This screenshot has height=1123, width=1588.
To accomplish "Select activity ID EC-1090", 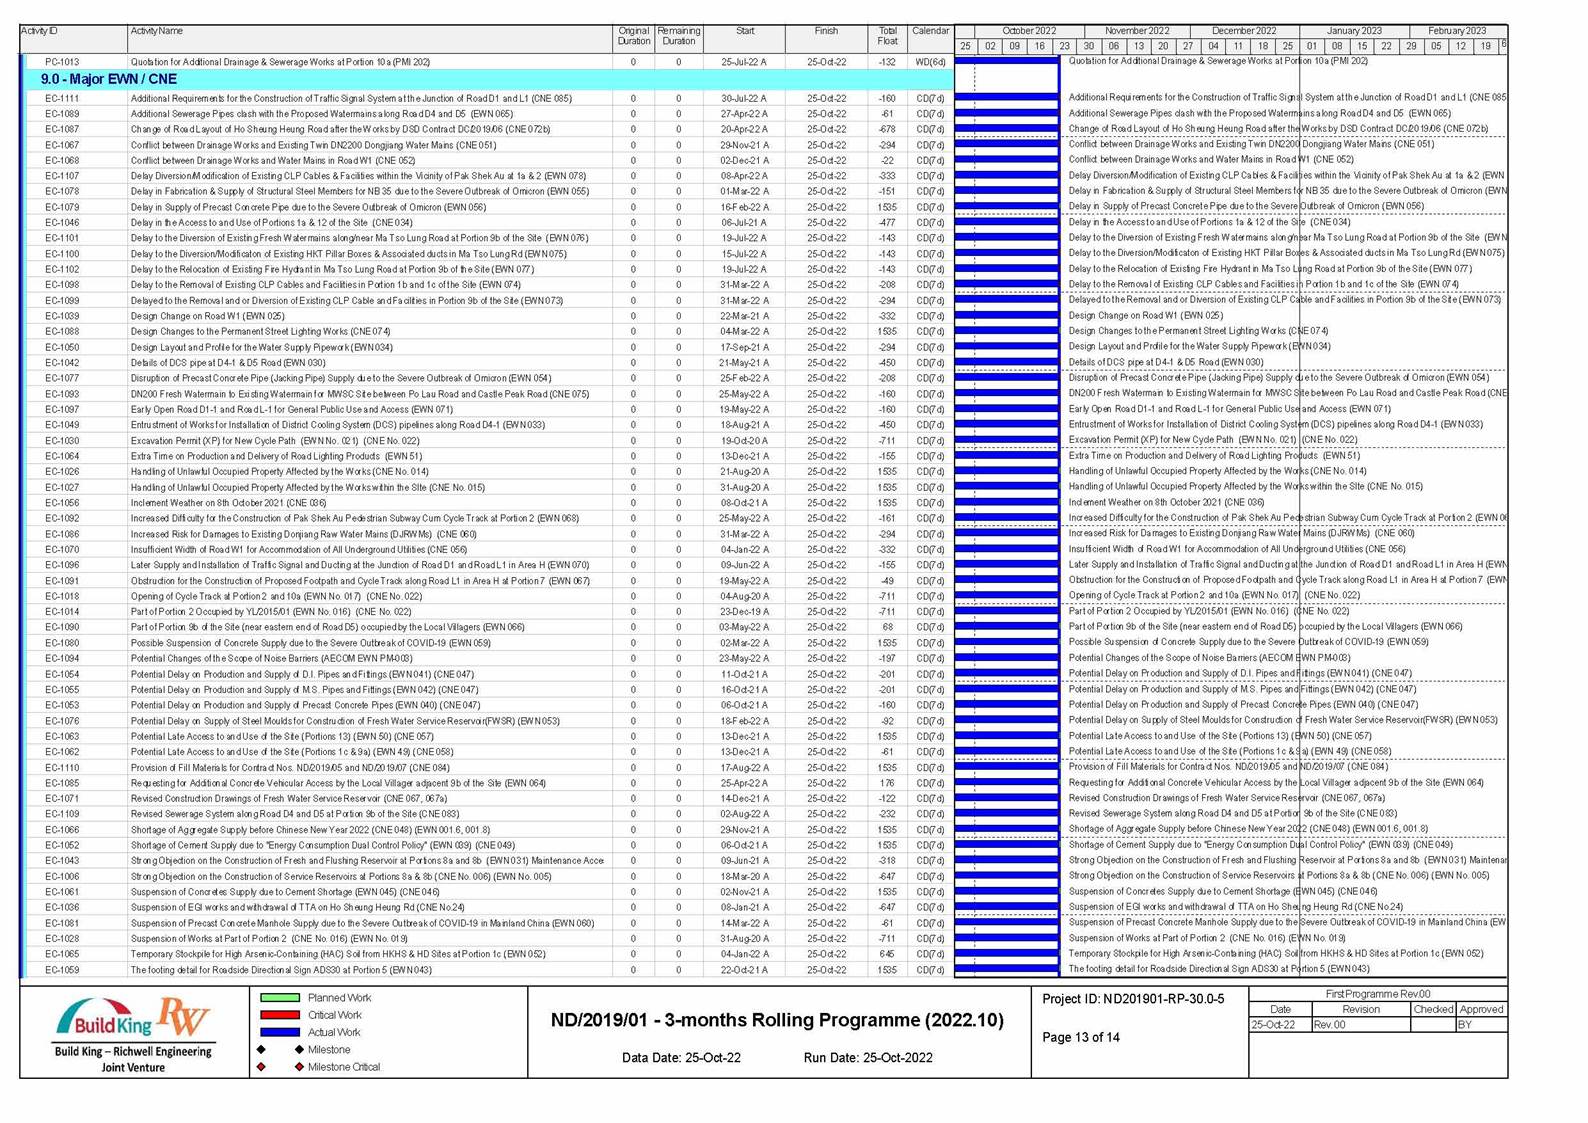I will tap(62, 627).
